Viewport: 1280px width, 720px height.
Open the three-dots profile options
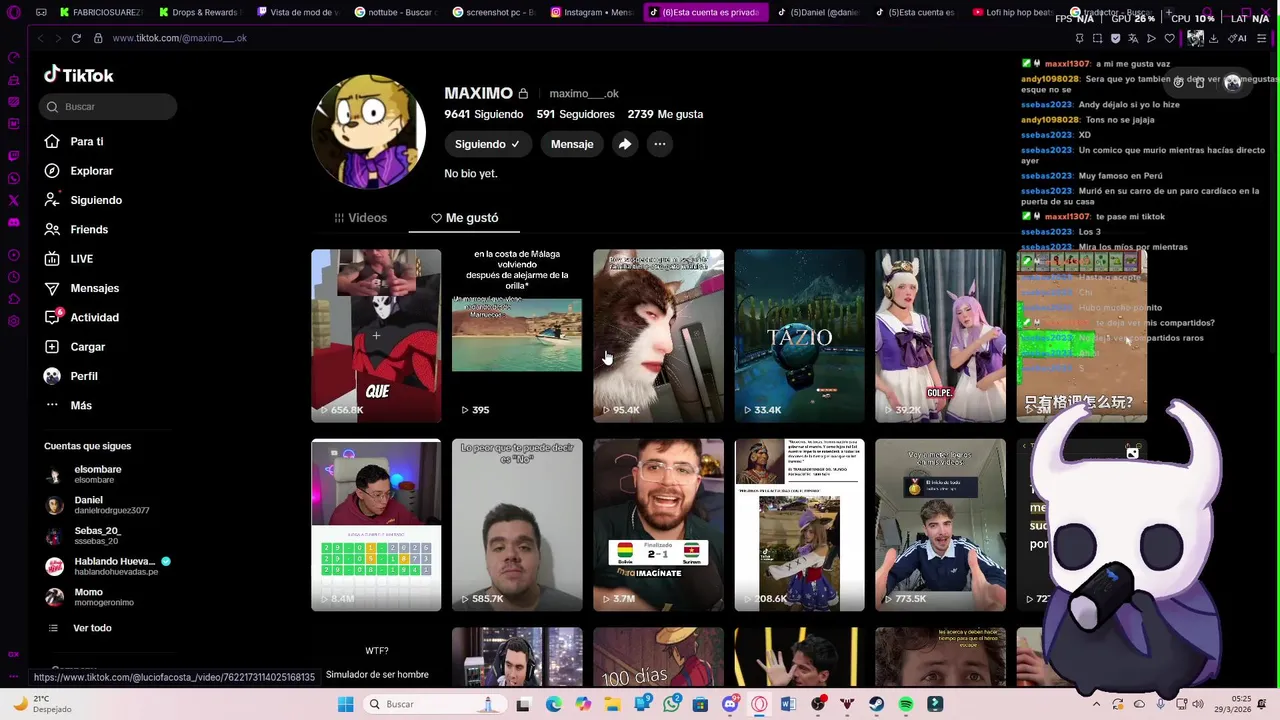660,144
